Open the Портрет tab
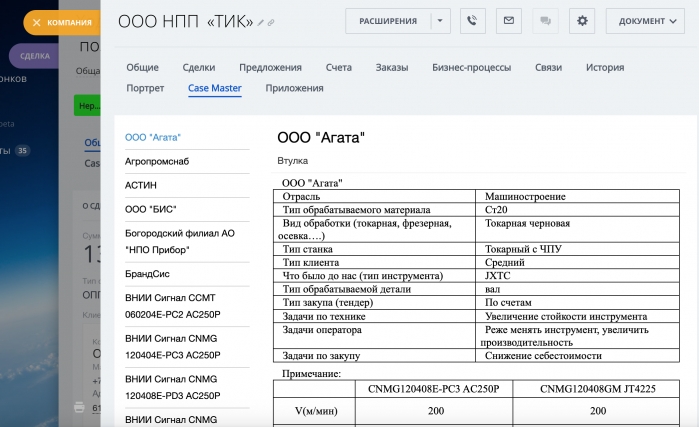This screenshot has height=427, width=699. pos(145,88)
